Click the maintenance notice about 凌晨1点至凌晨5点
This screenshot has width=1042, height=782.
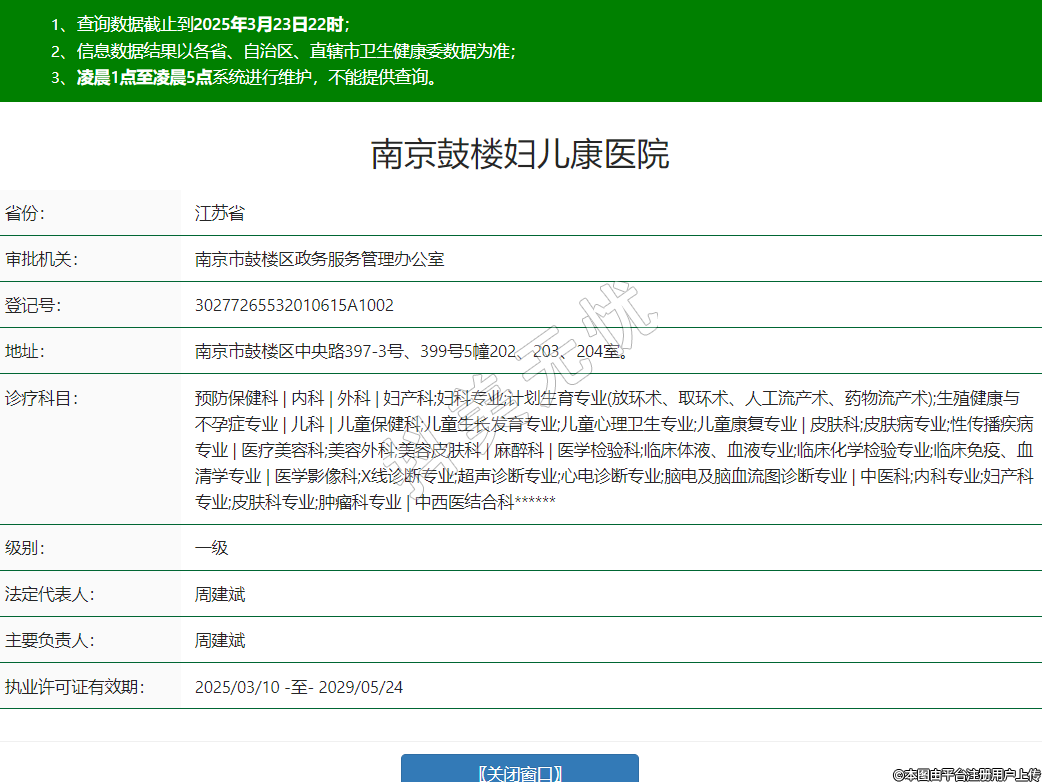tap(257, 77)
